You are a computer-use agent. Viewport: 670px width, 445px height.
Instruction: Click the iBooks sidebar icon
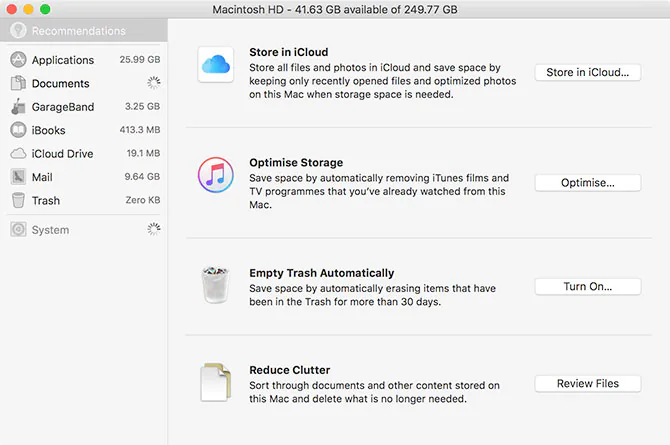tap(18, 130)
